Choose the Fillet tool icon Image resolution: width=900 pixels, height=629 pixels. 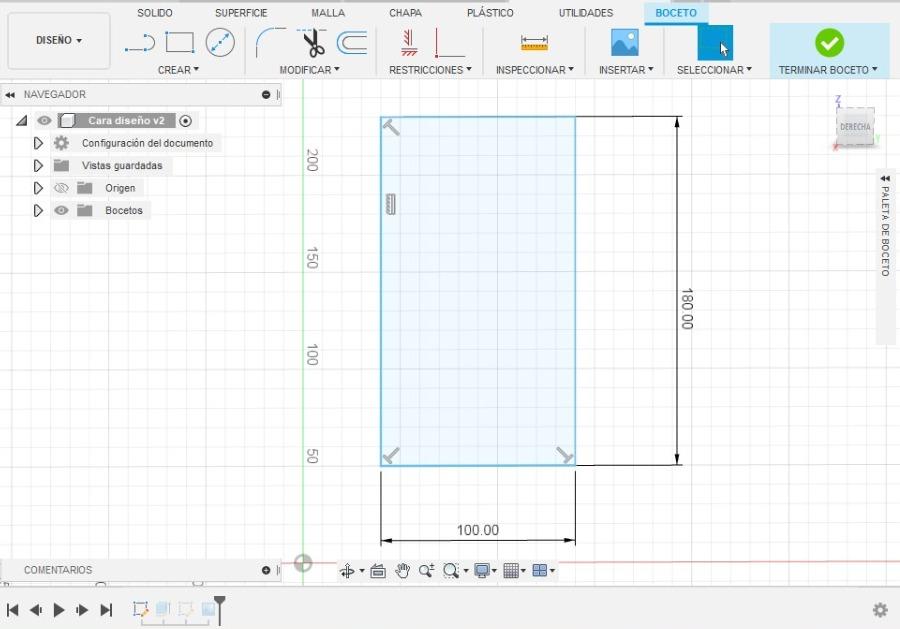270,42
